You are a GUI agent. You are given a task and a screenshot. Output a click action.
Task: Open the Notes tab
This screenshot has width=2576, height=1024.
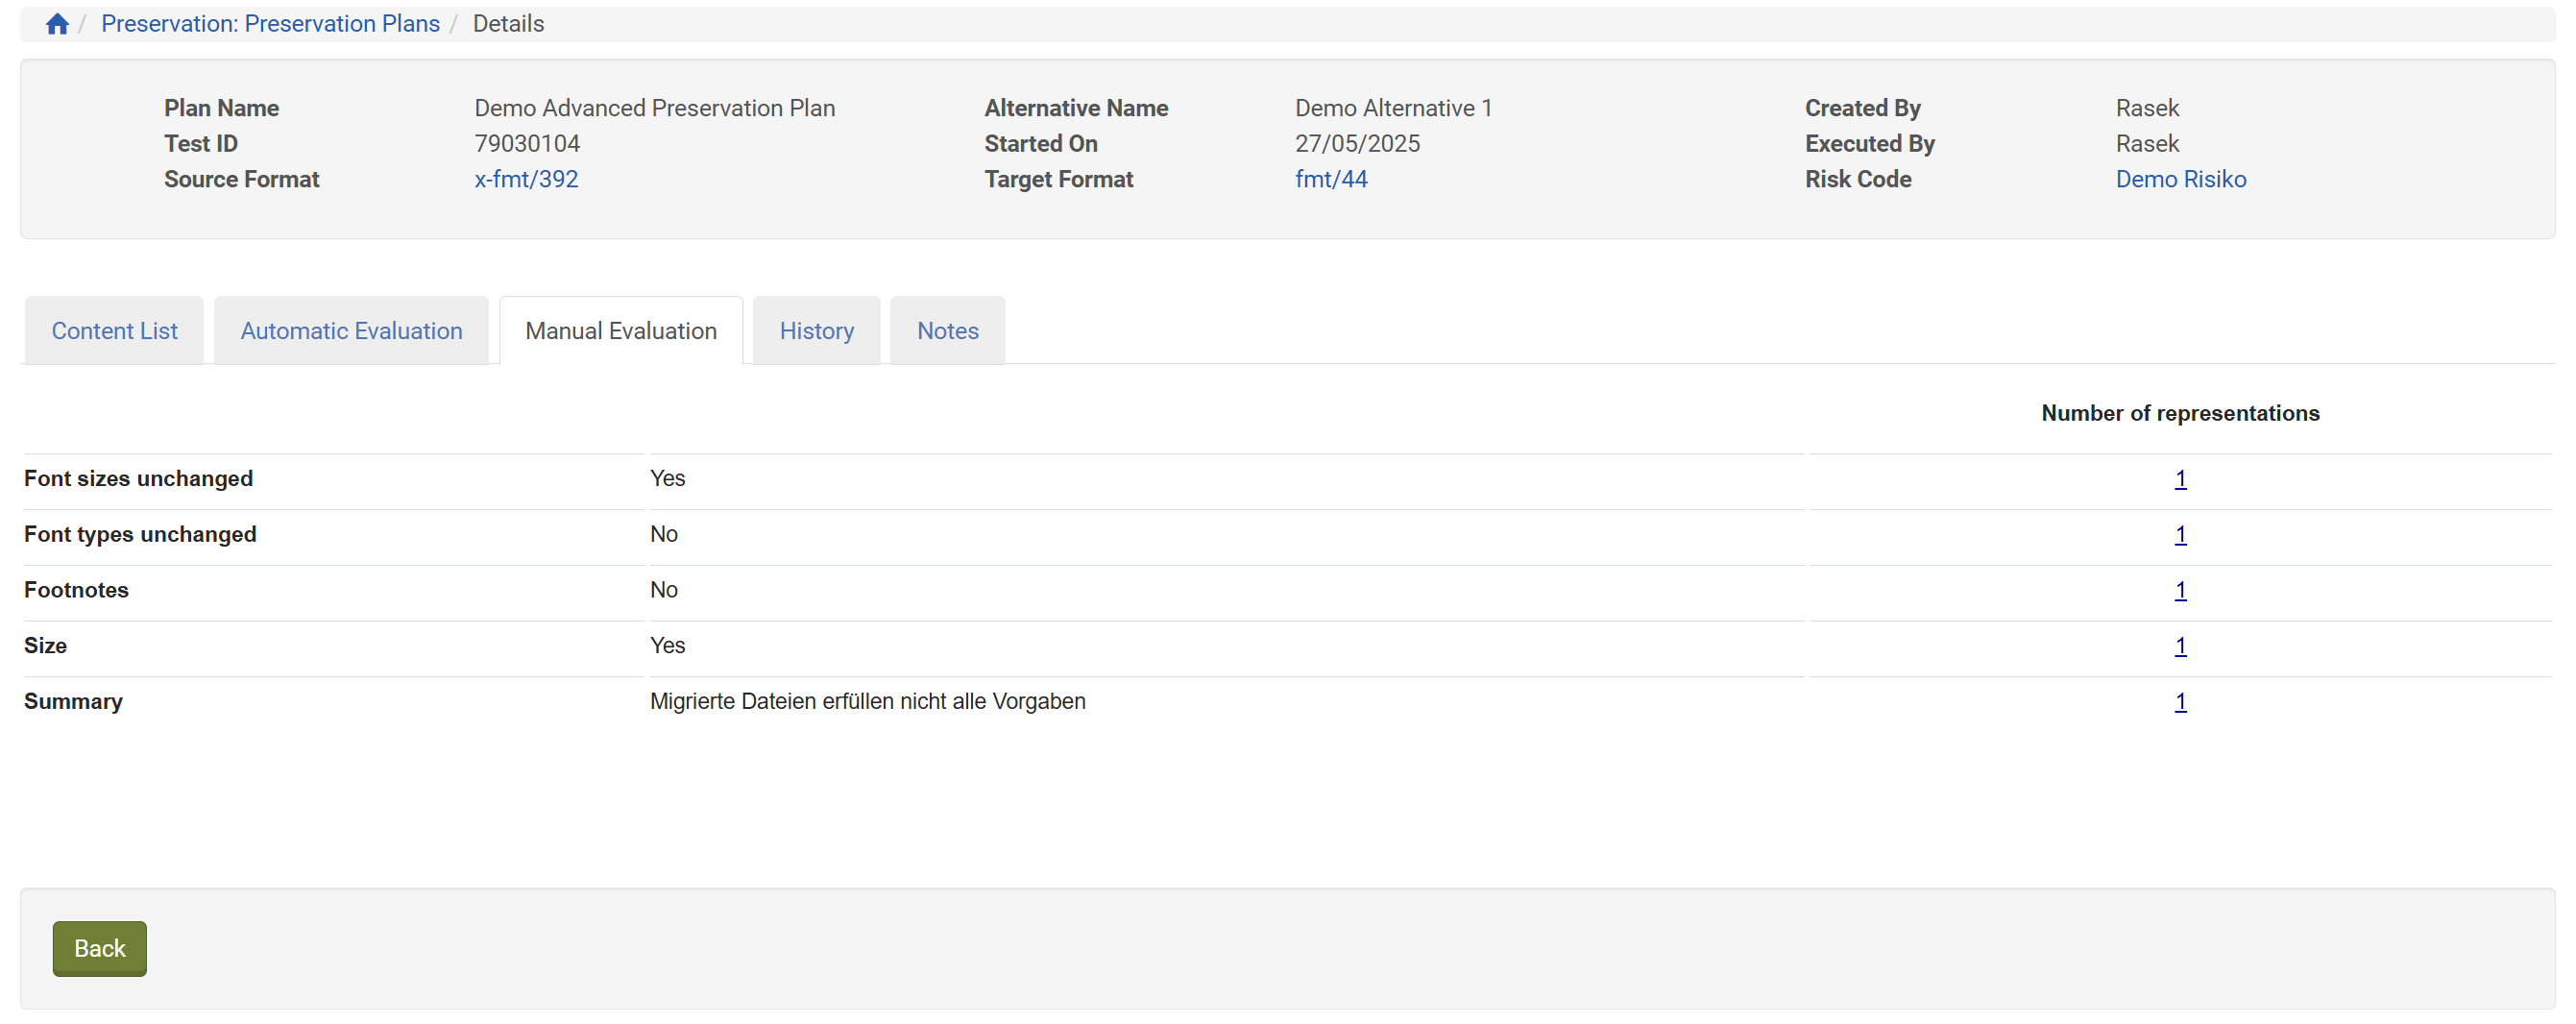coord(947,331)
